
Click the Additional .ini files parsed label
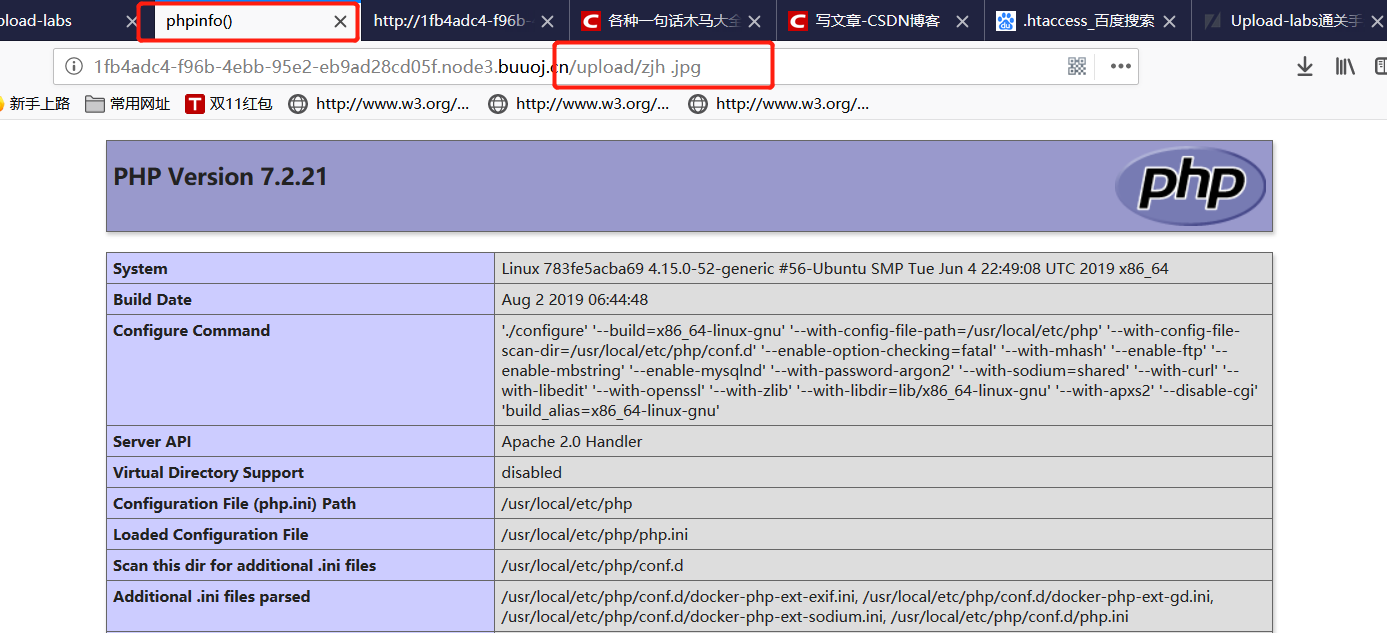[x=212, y=597]
